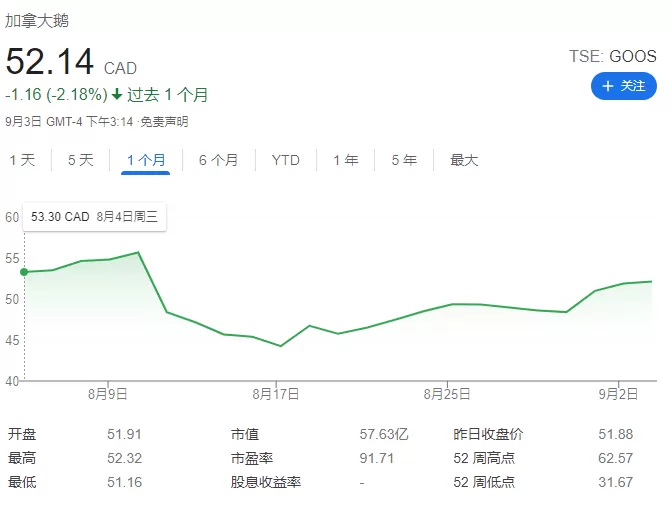Image resolution: width=672 pixels, height=509 pixels.
Task: Click the TSE: GOOS ticker label
Action: (x=612, y=57)
